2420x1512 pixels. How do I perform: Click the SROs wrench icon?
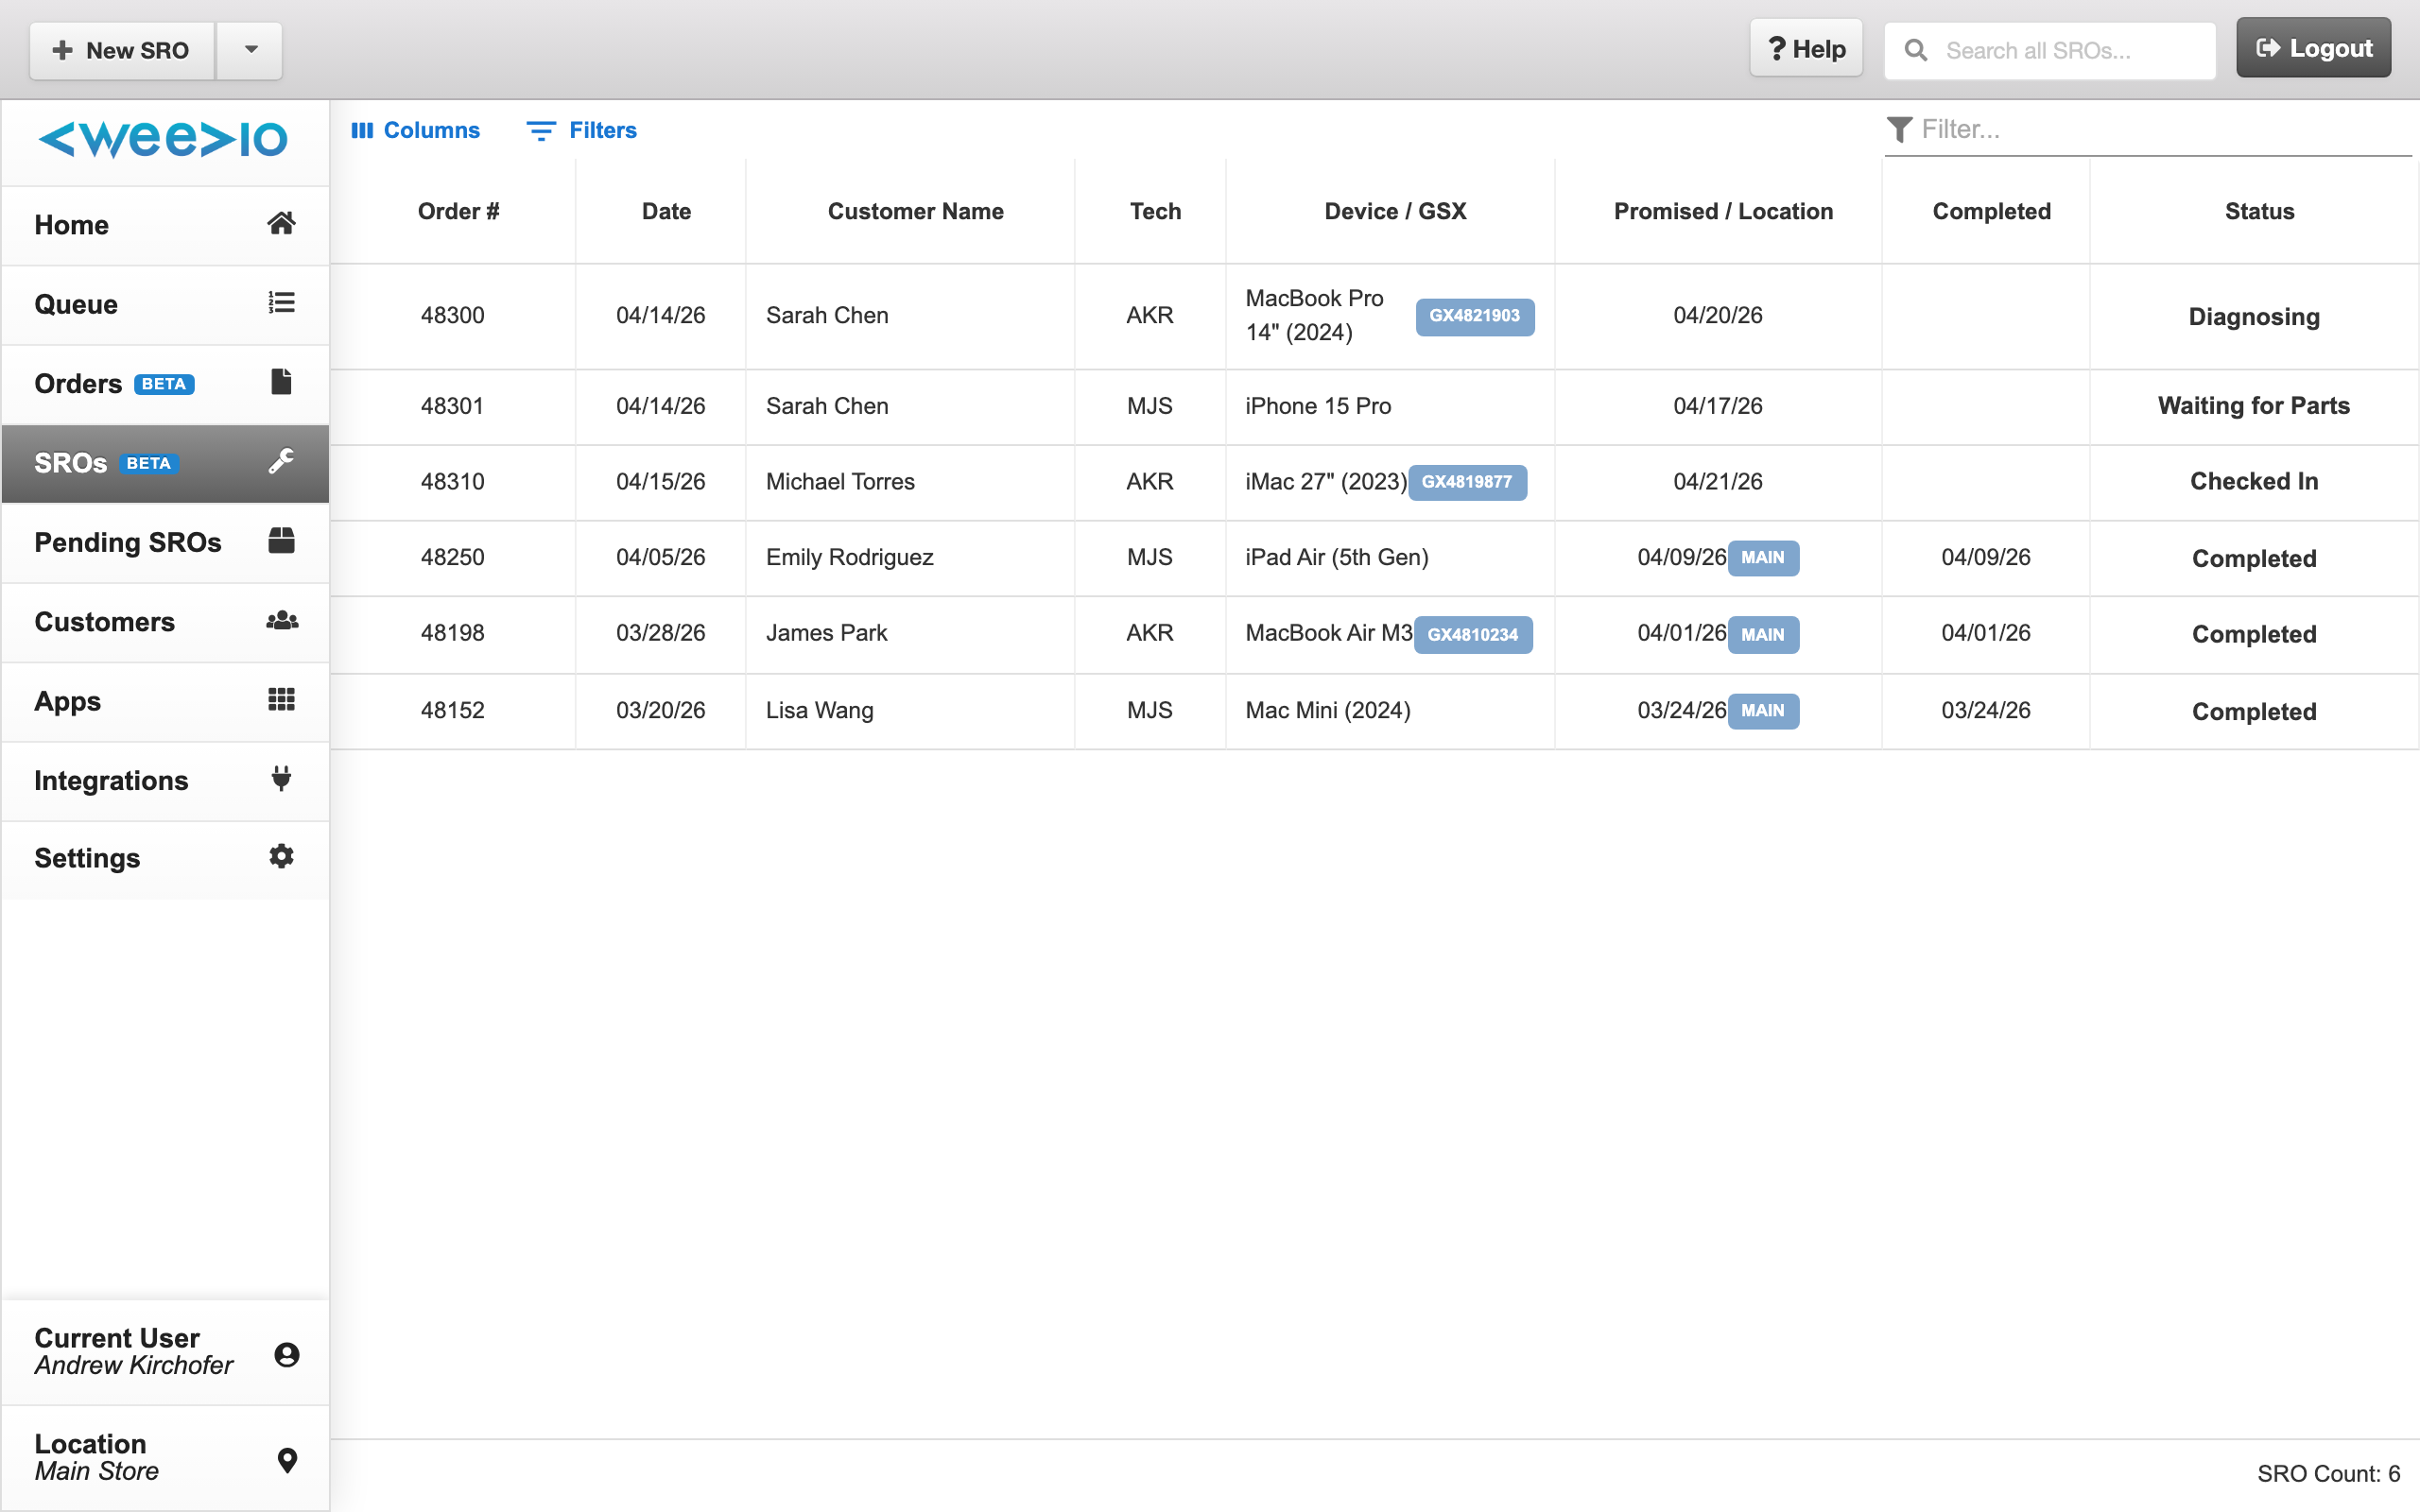(x=281, y=460)
